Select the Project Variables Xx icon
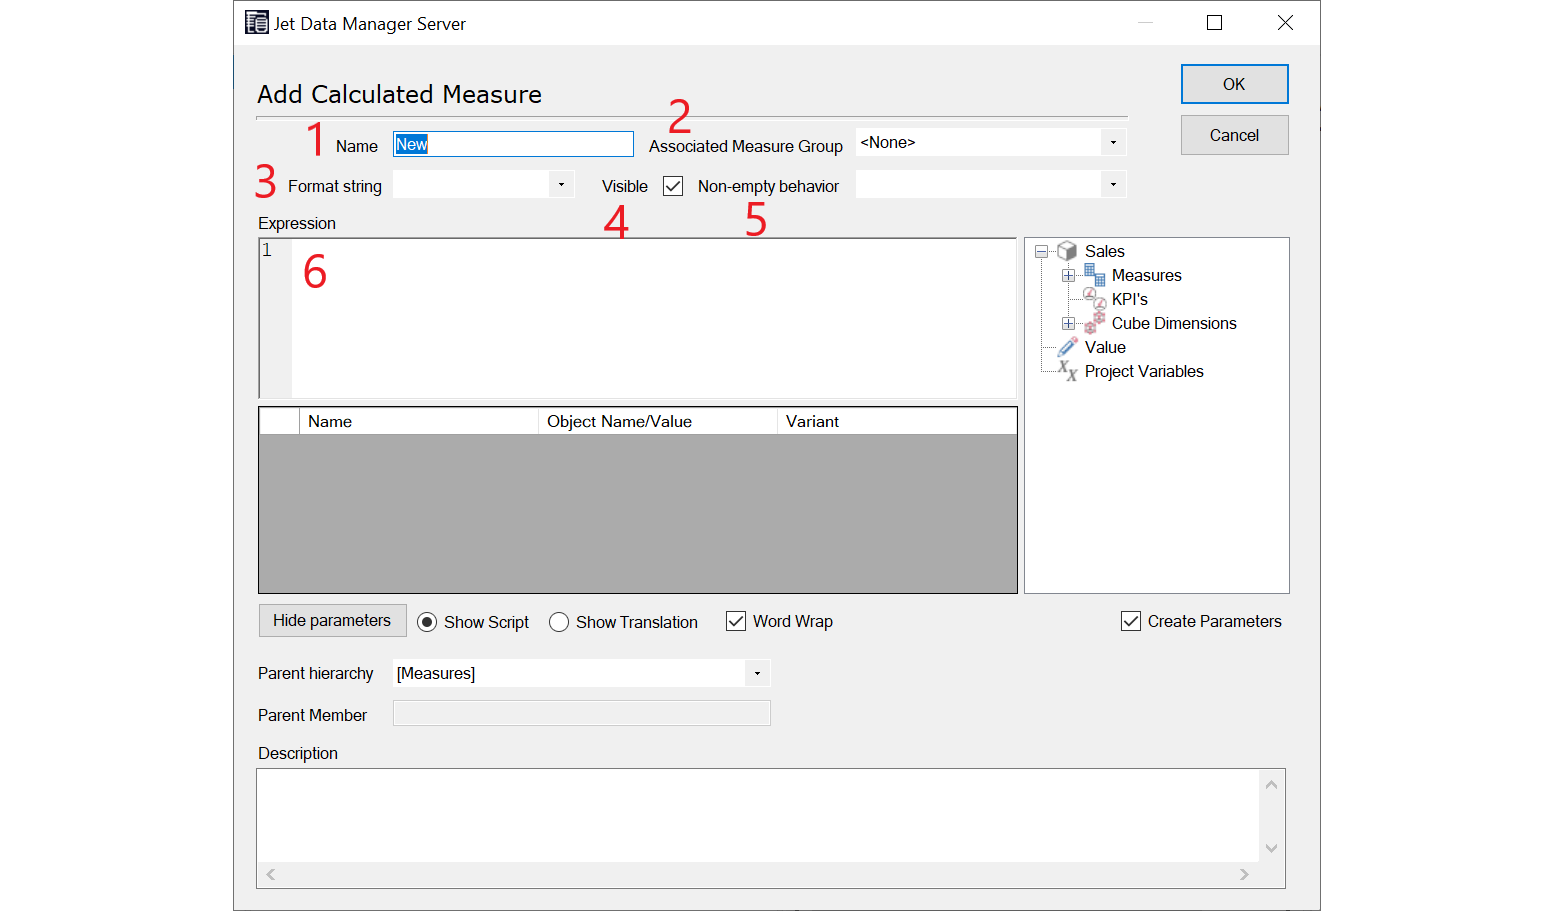 click(x=1066, y=371)
